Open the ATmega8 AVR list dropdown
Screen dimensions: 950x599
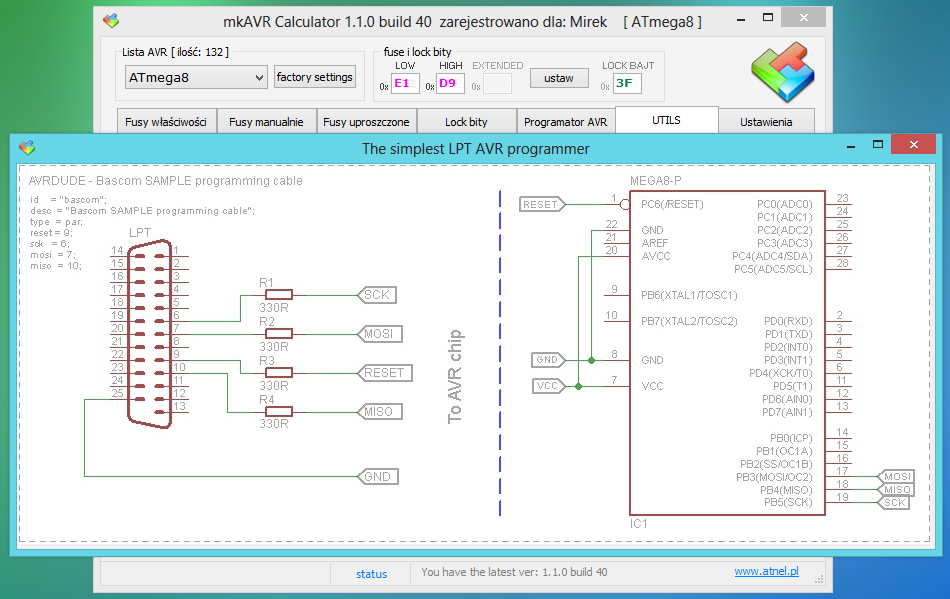[196, 78]
